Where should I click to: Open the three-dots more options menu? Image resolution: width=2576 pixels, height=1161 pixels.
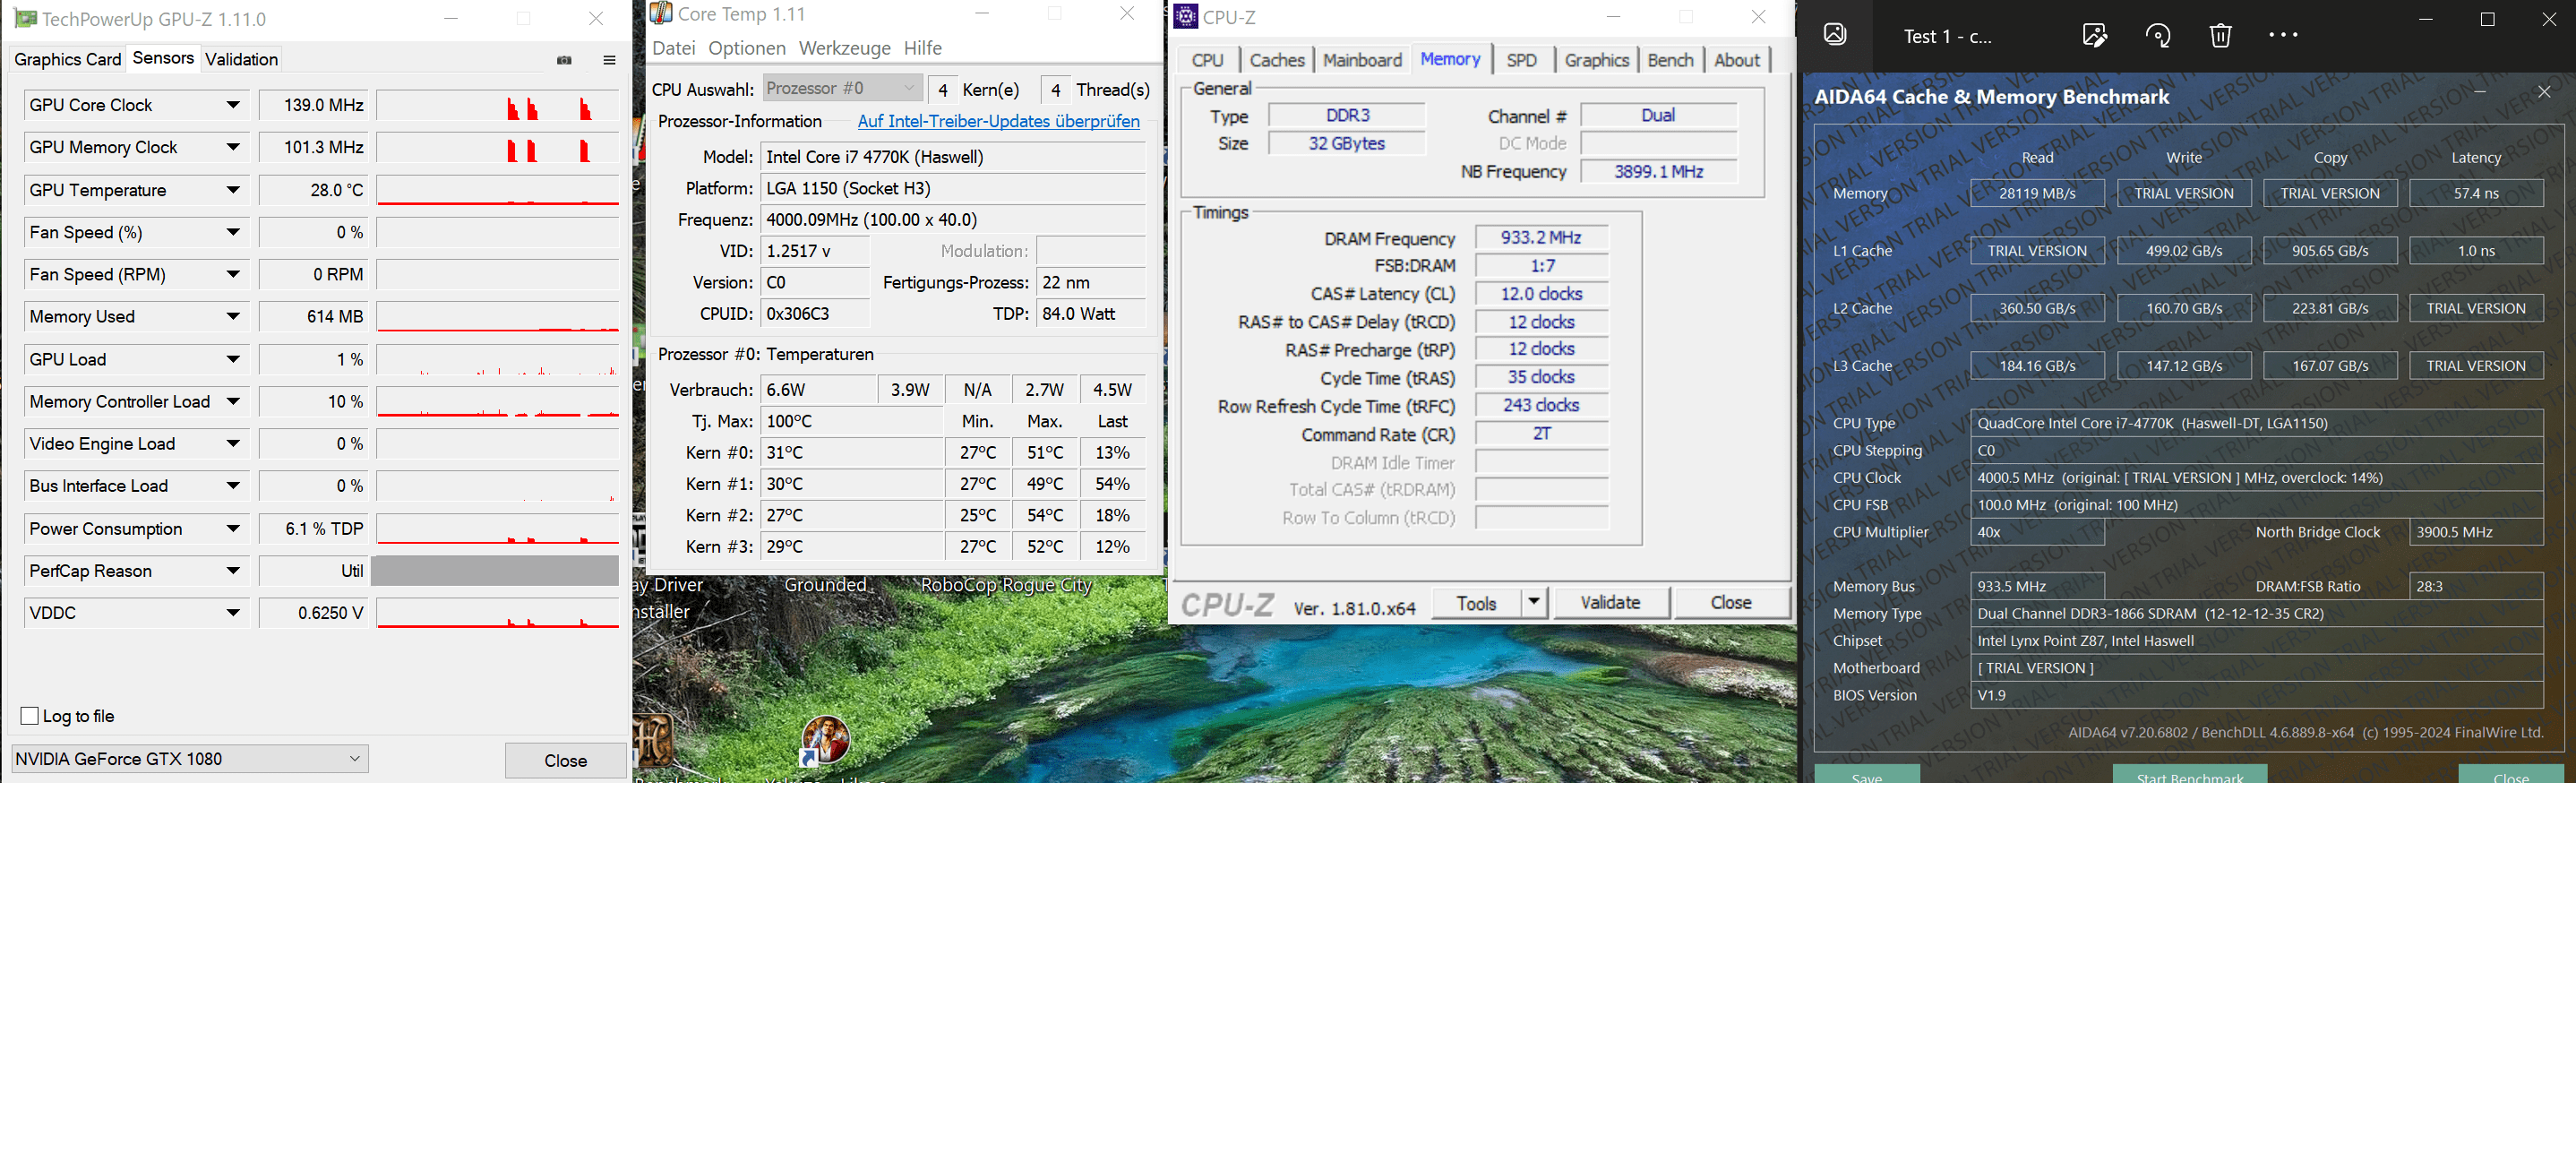pyautogui.click(x=2283, y=35)
